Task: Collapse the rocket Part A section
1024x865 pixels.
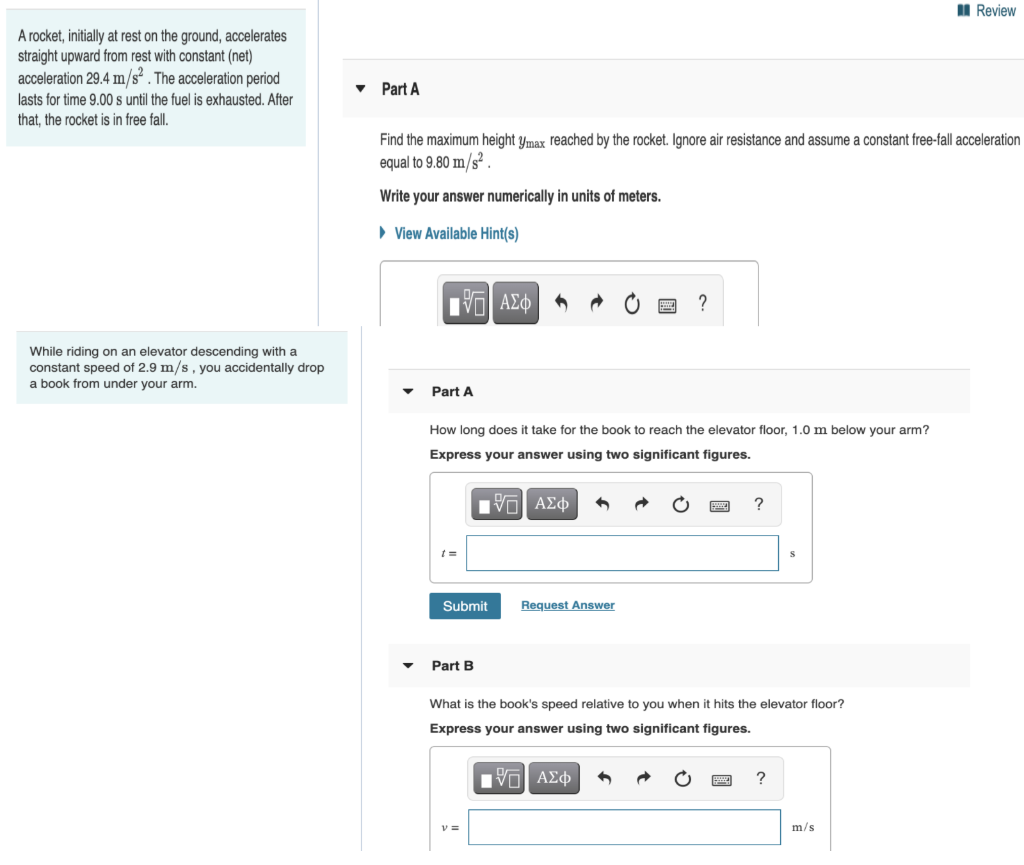Action: tap(360, 88)
